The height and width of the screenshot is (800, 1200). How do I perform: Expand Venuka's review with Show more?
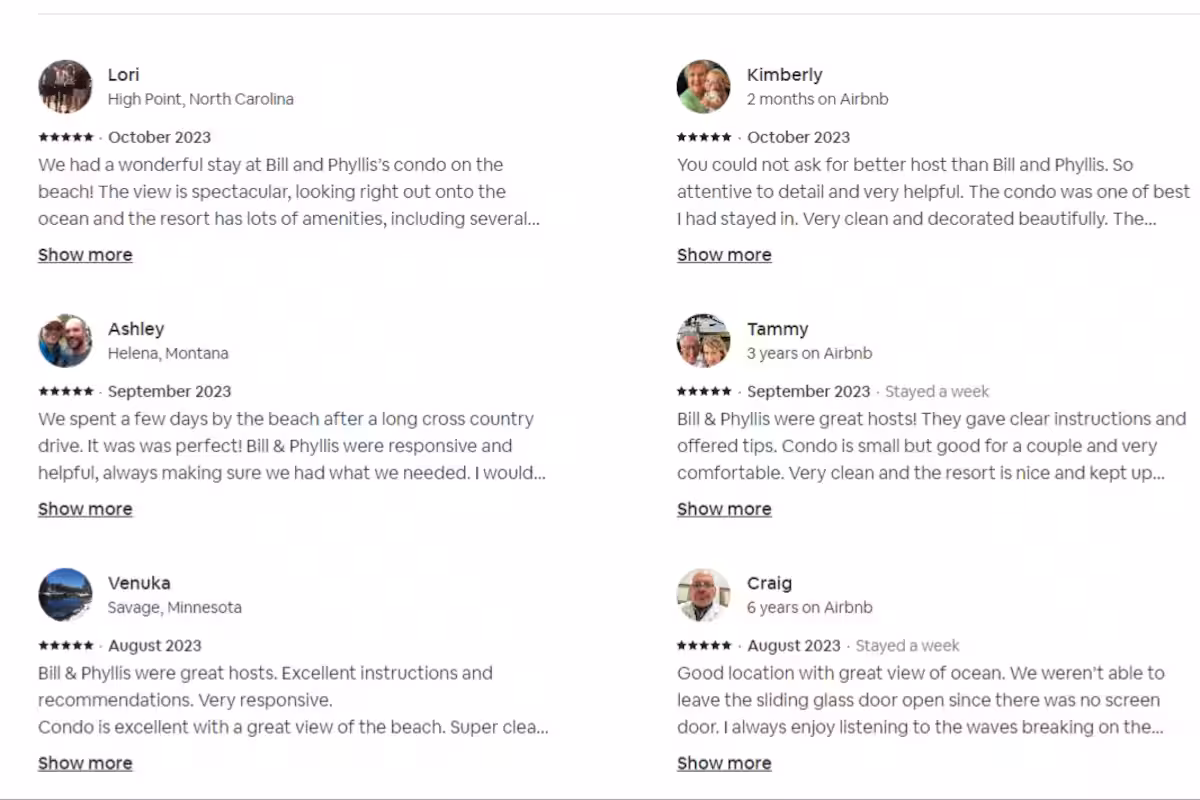point(85,763)
